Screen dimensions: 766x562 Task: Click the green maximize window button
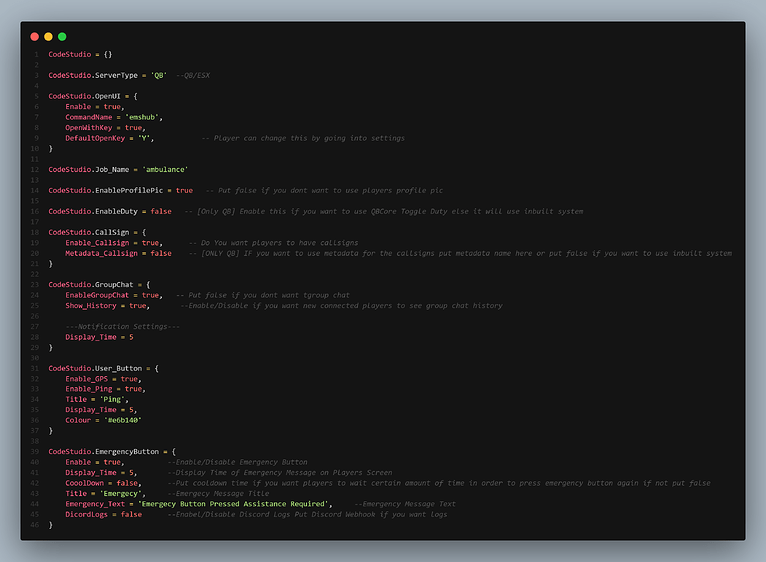[x=62, y=36]
